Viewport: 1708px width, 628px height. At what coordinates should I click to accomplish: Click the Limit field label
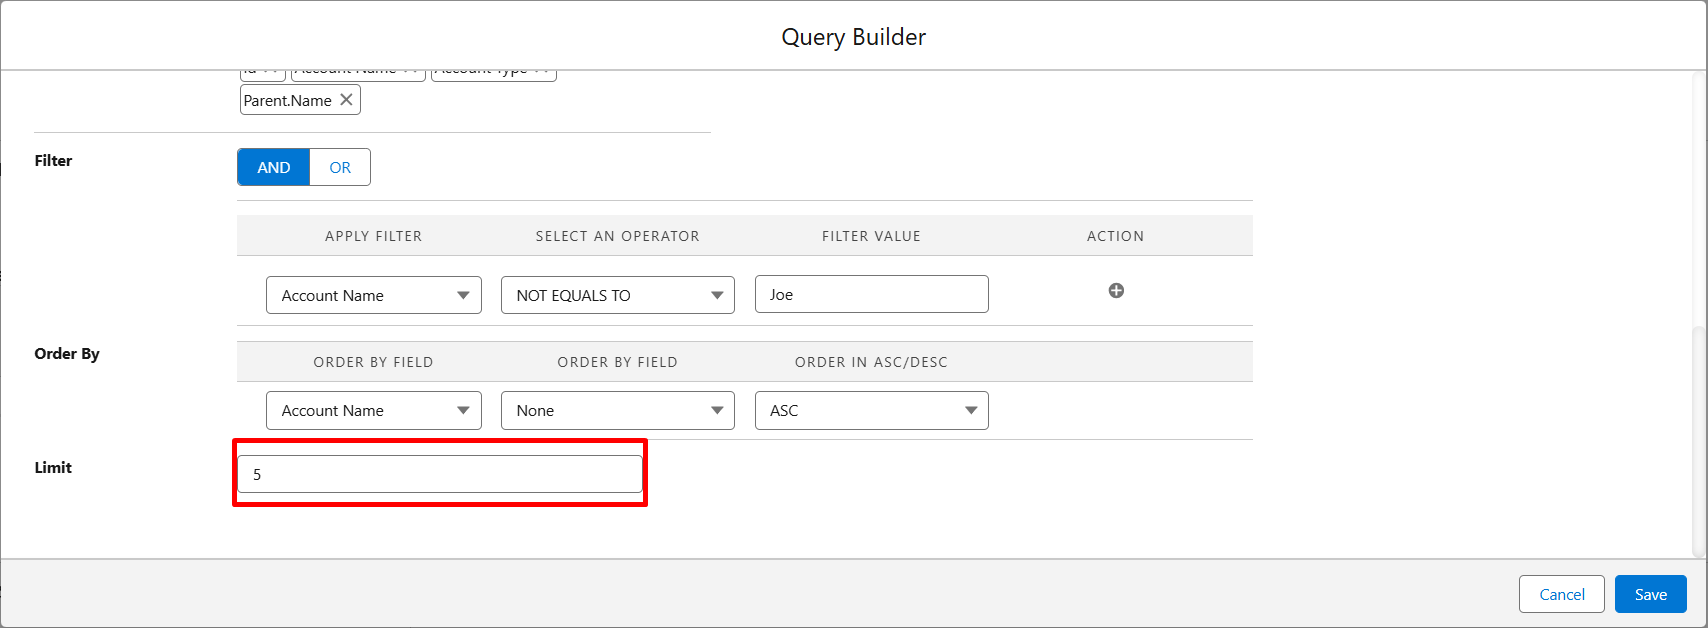click(x=53, y=468)
